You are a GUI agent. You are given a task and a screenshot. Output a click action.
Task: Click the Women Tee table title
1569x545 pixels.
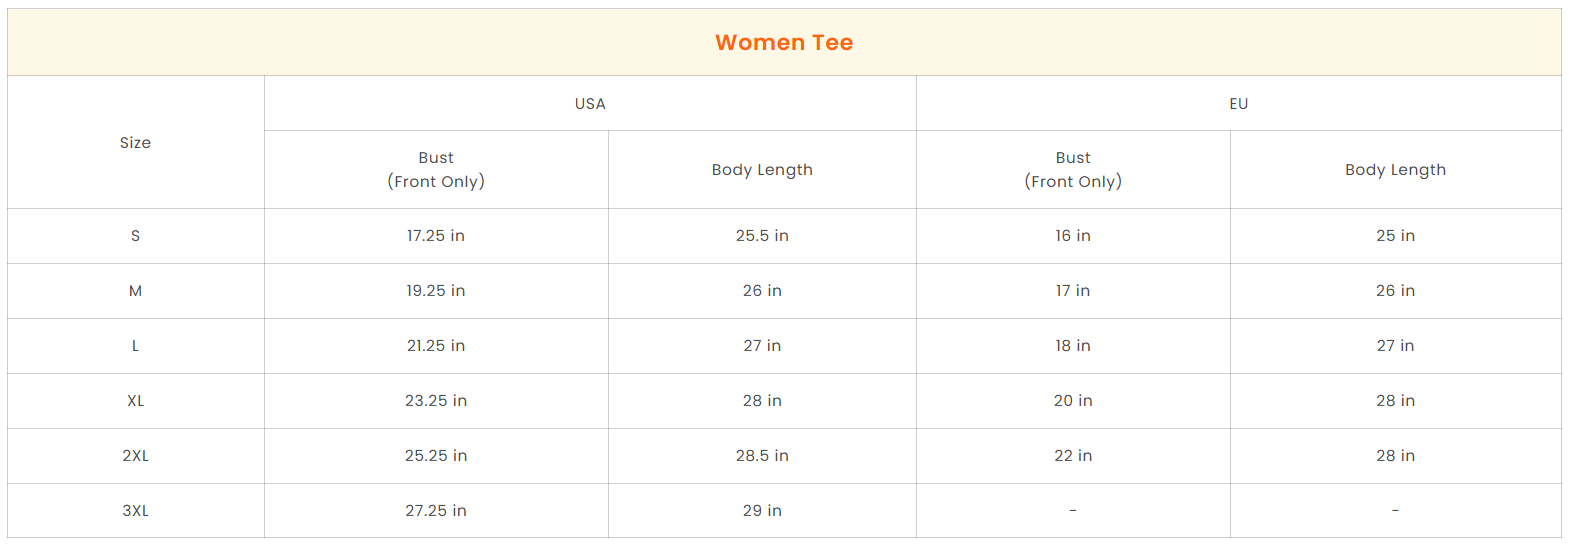pyautogui.click(x=784, y=42)
